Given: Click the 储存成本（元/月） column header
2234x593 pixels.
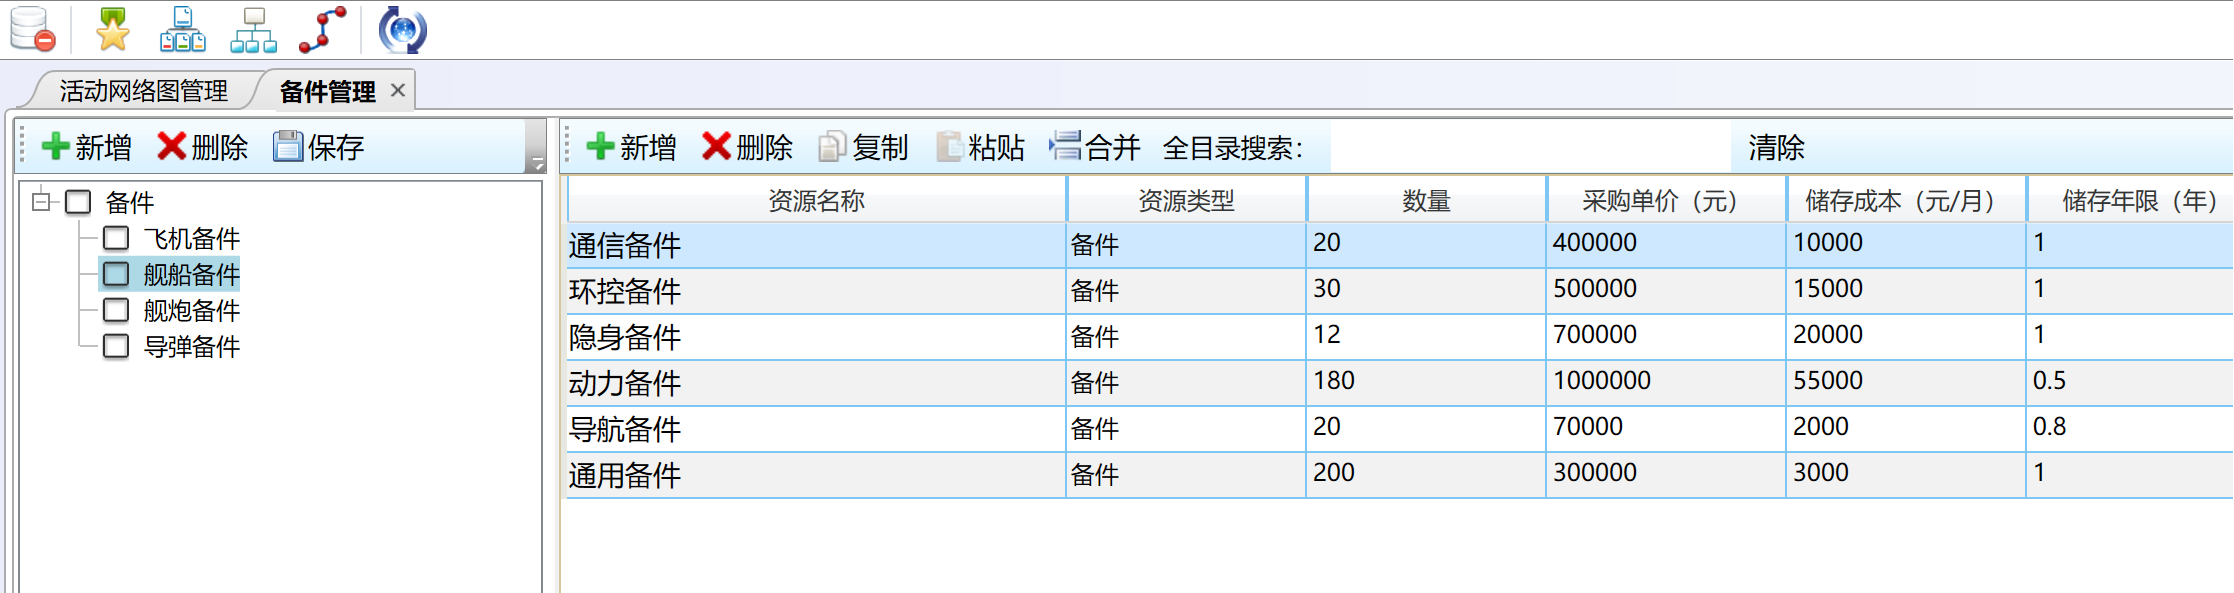Looking at the screenshot, I should coord(1906,200).
